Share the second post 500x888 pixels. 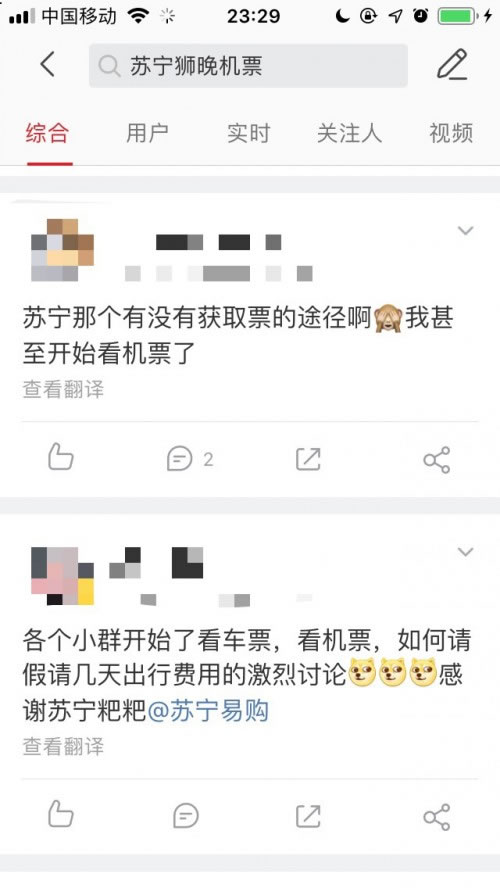[x=437, y=817]
